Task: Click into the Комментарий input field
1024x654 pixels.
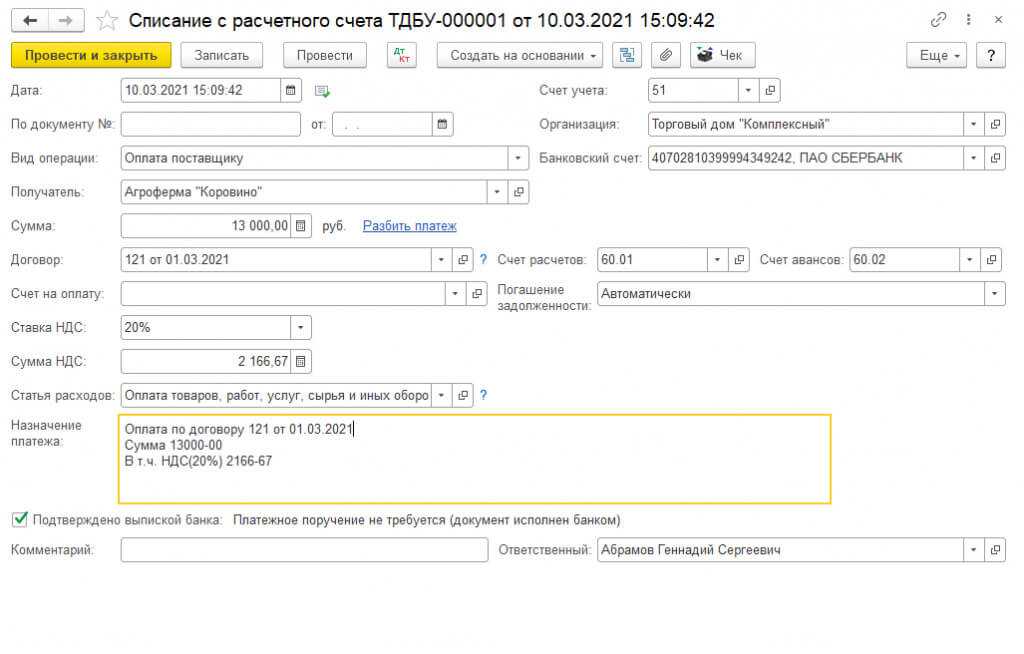Action: pyautogui.click(x=303, y=550)
